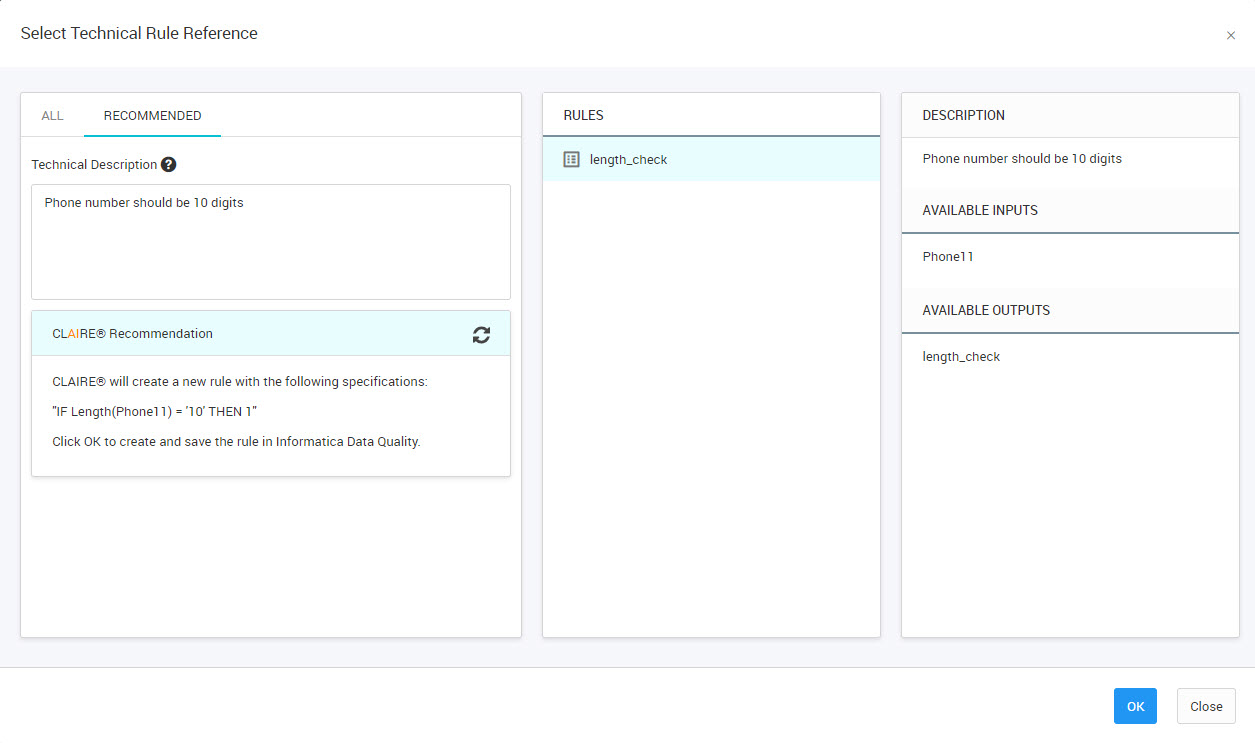Refresh the CLAIRE recommendation
1255x743 pixels.
pos(481,335)
